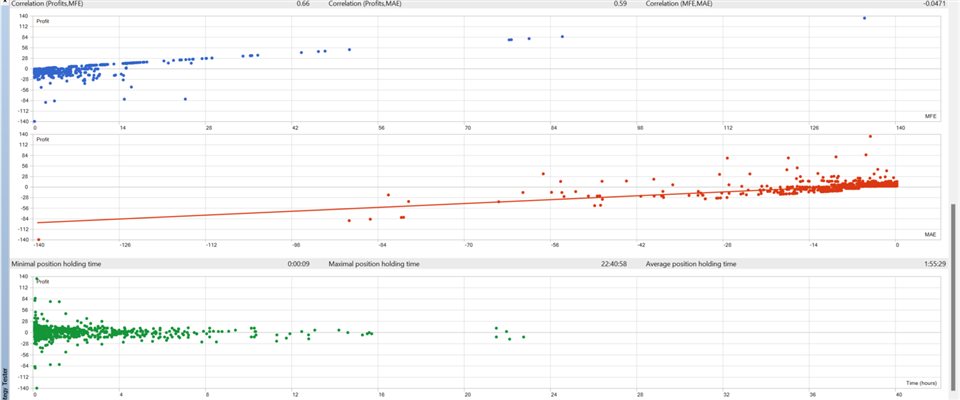Select the "Maximal position holding time" label
Image resolution: width=960 pixels, height=400 pixels.
point(374,264)
